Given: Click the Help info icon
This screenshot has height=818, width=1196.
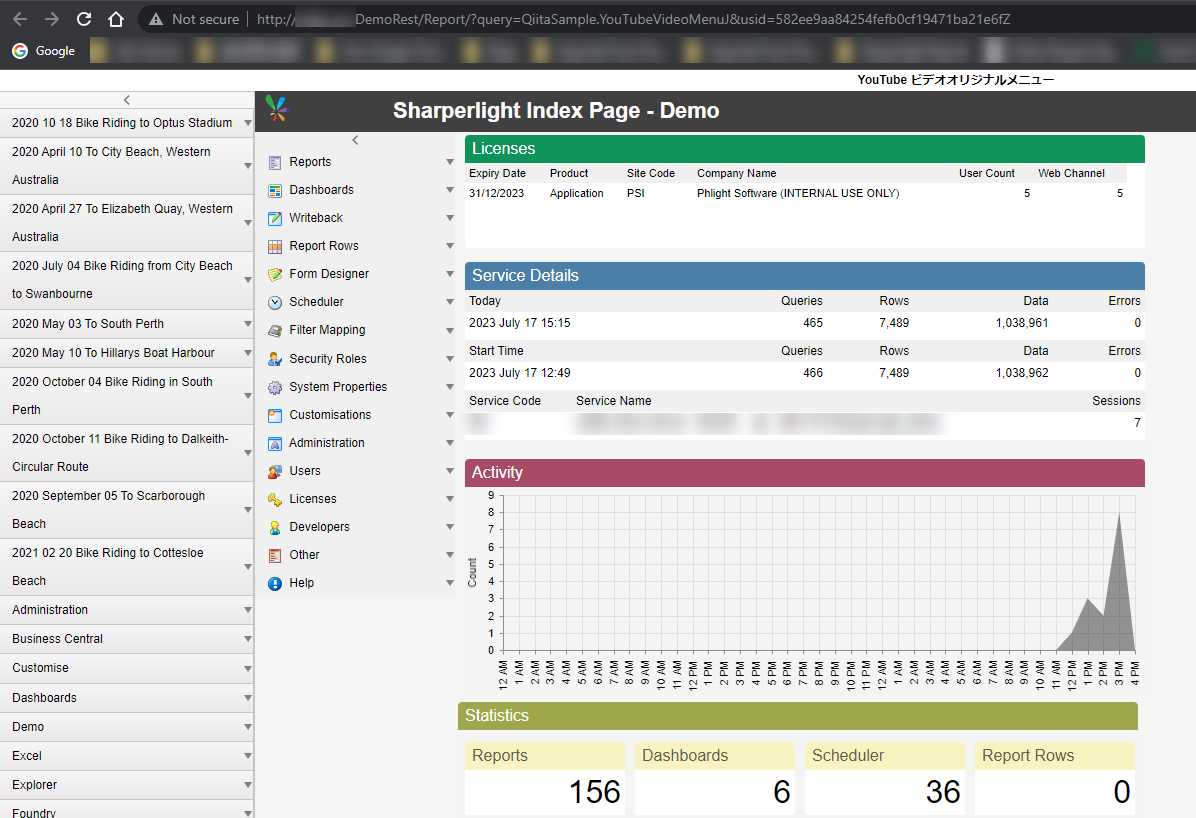Looking at the screenshot, I should coord(275,584).
